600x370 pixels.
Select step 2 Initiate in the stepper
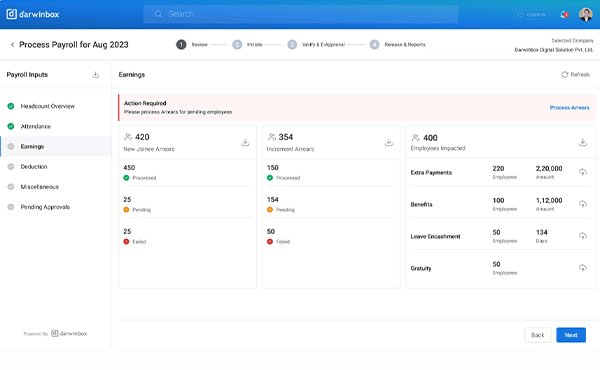click(248, 45)
